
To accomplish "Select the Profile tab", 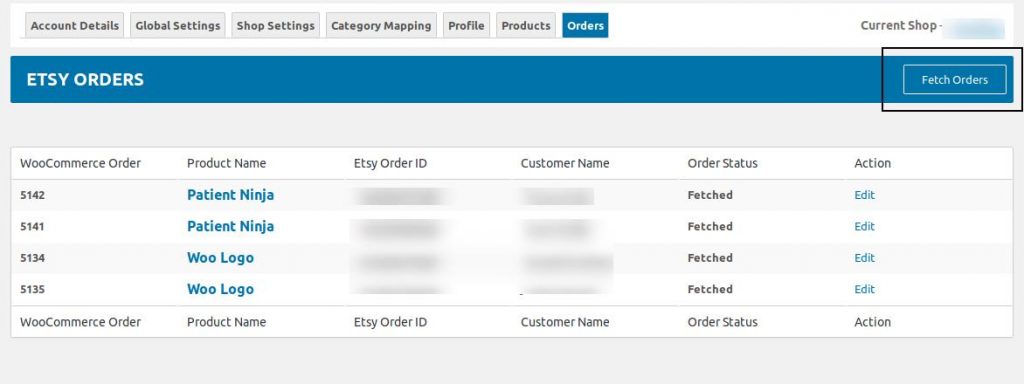I will 466,25.
